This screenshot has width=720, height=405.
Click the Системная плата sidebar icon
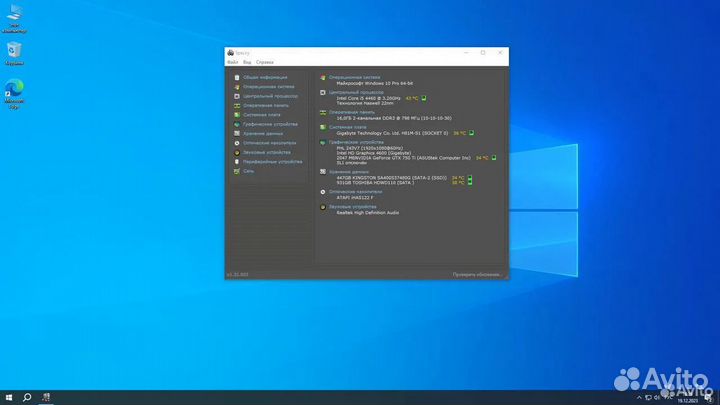[237, 115]
